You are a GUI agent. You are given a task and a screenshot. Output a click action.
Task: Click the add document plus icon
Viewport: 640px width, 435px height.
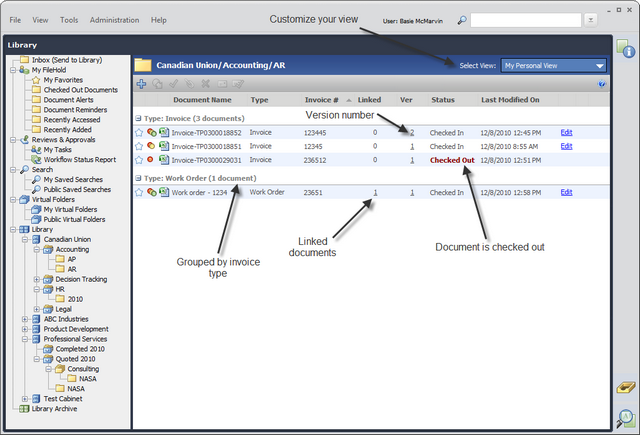pos(141,84)
